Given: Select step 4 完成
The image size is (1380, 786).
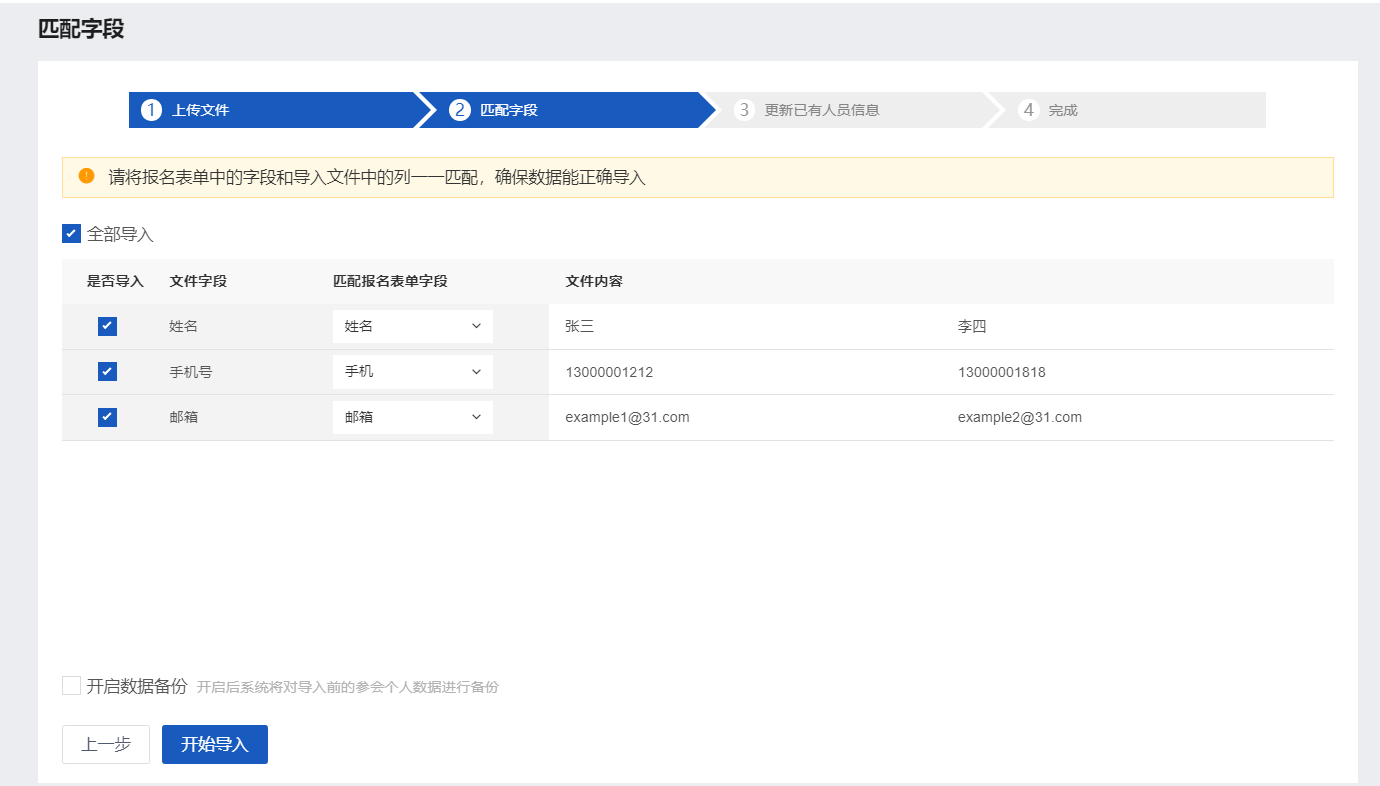Looking at the screenshot, I should tap(1127, 110).
